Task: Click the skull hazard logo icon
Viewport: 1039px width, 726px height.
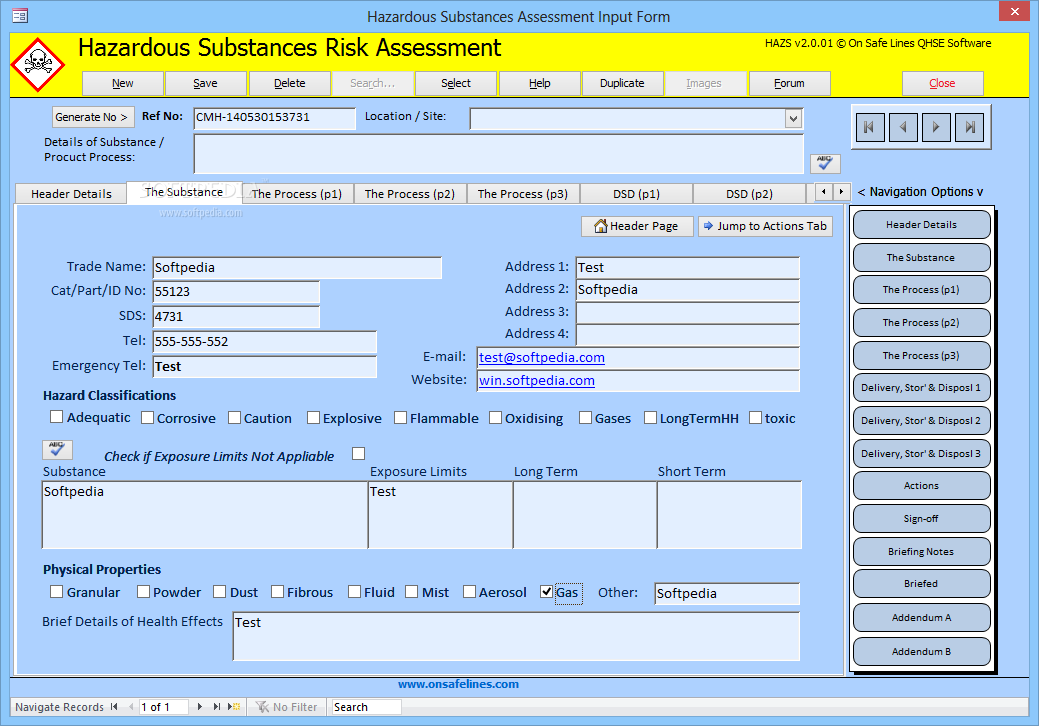Action: (x=38, y=64)
